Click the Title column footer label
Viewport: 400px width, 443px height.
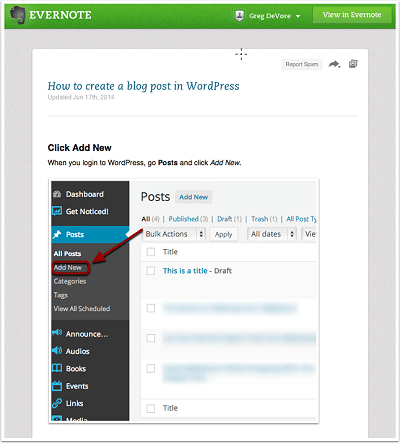point(170,408)
